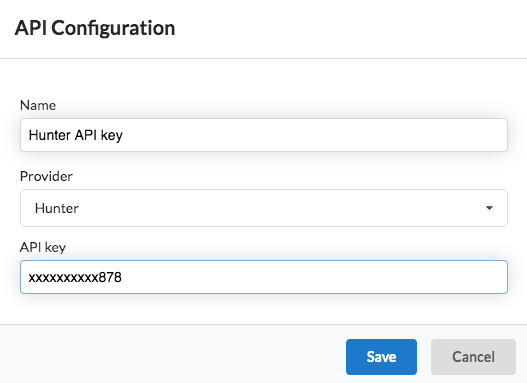Click the API key field label
Image resolution: width=527 pixels, height=383 pixels.
(43, 248)
